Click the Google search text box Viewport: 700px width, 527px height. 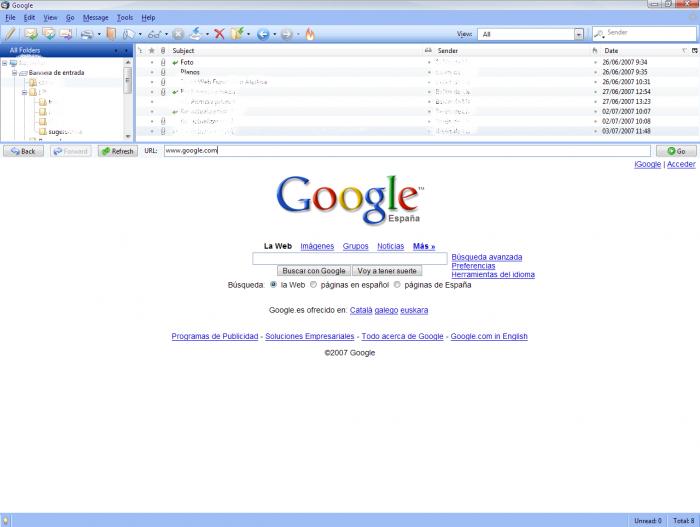tap(350, 258)
